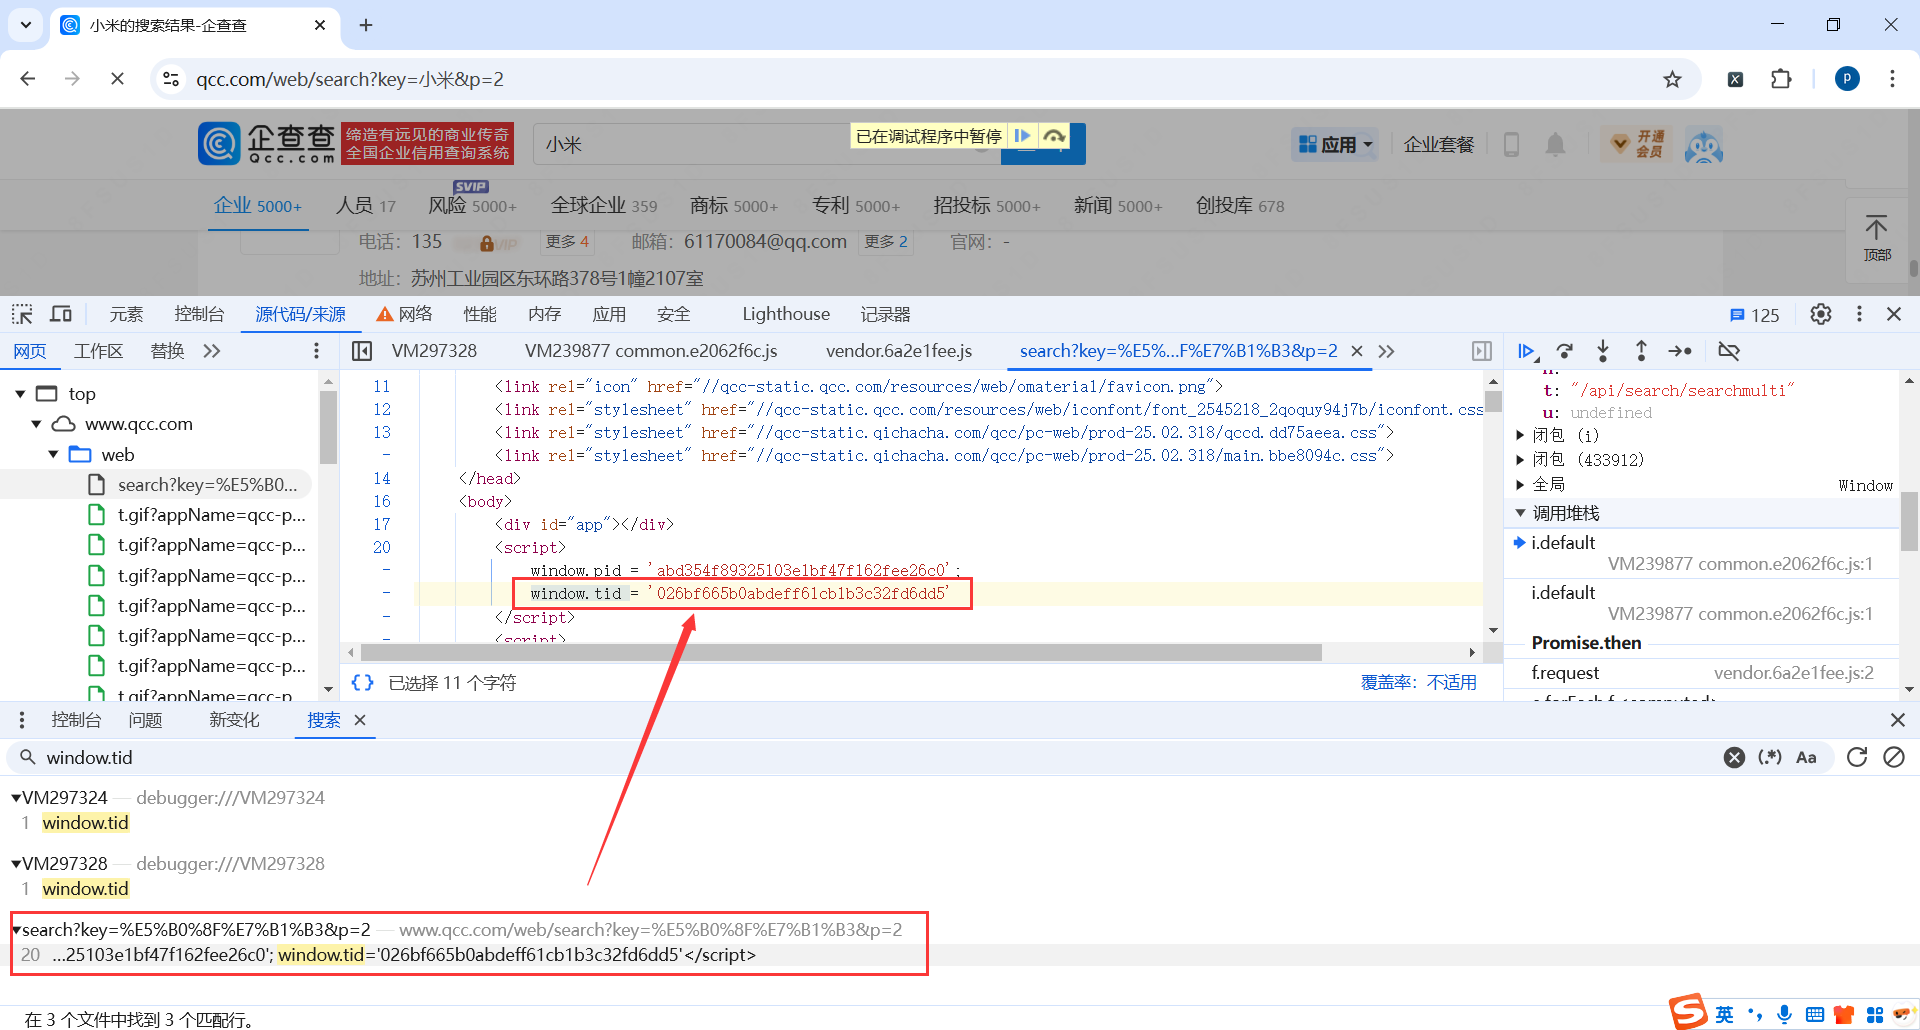This screenshot has height=1030, width=1920.
Task: Enable match case Aa toggle
Action: coord(1806,757)
